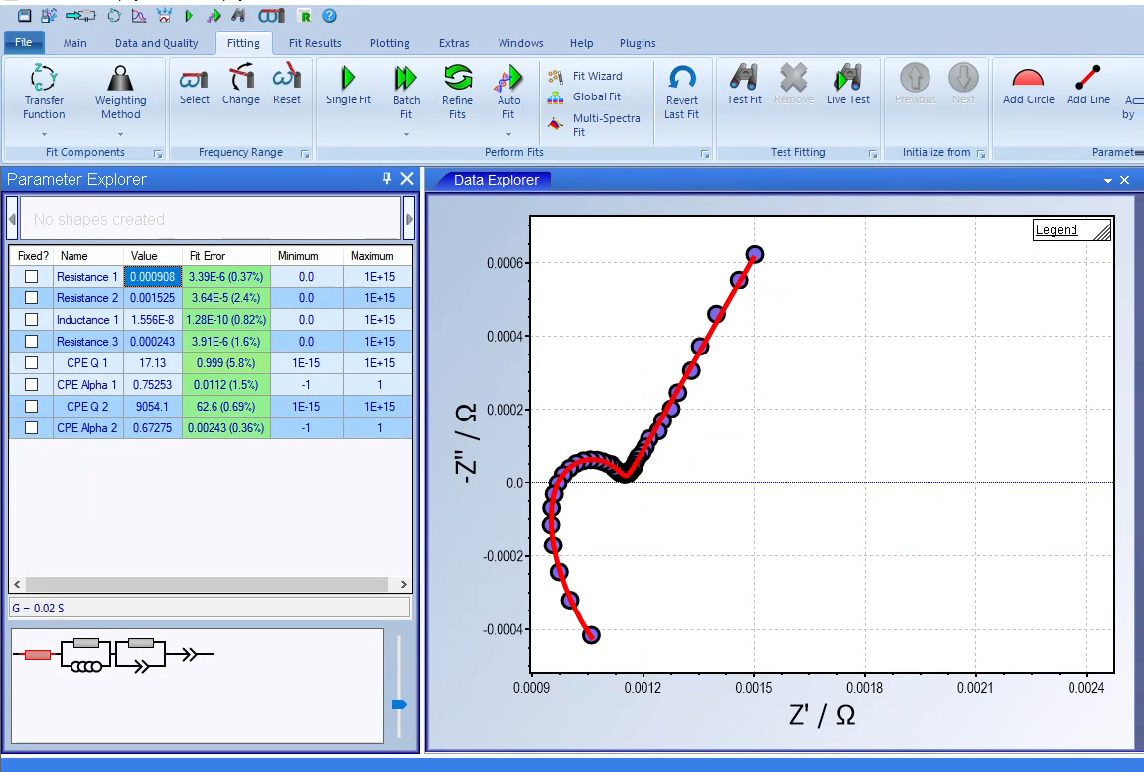Select Resistance 1 value cell 0.000908
Image resolution: width=1144 pixels, height=772 pixels.
click(152, 277)
